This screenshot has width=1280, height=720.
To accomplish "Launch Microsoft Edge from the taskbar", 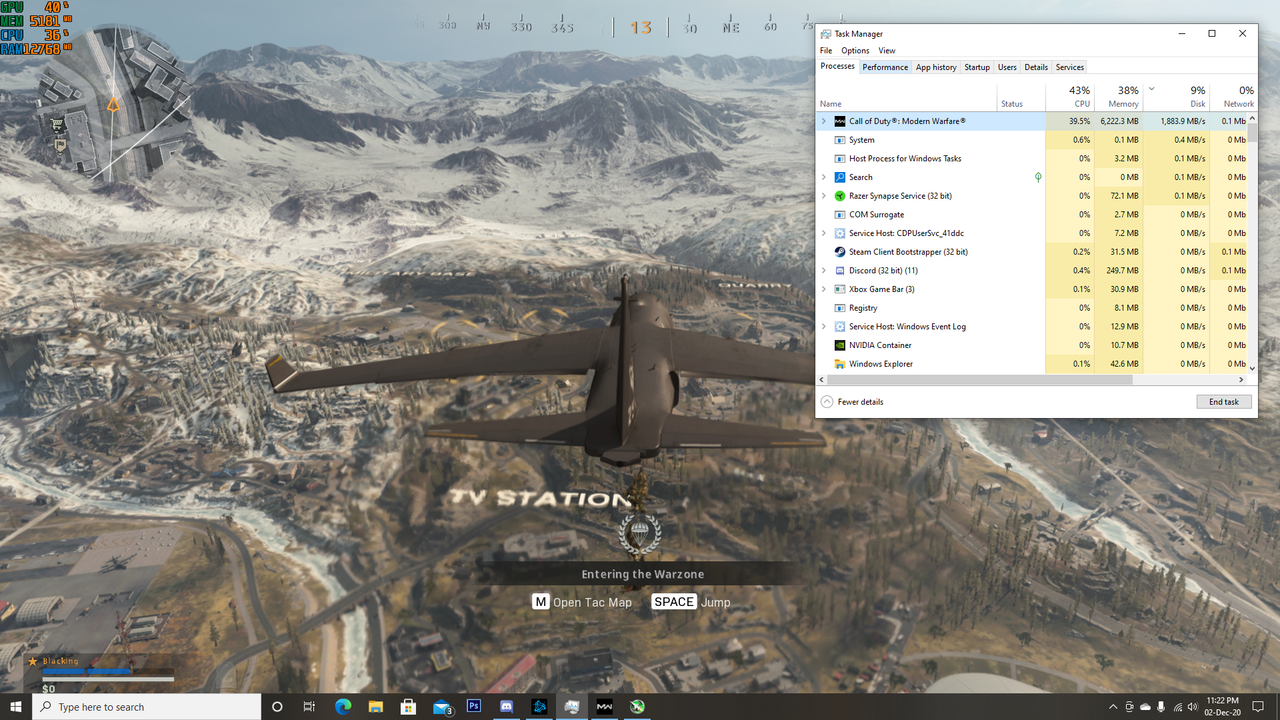I will (343, 707).
